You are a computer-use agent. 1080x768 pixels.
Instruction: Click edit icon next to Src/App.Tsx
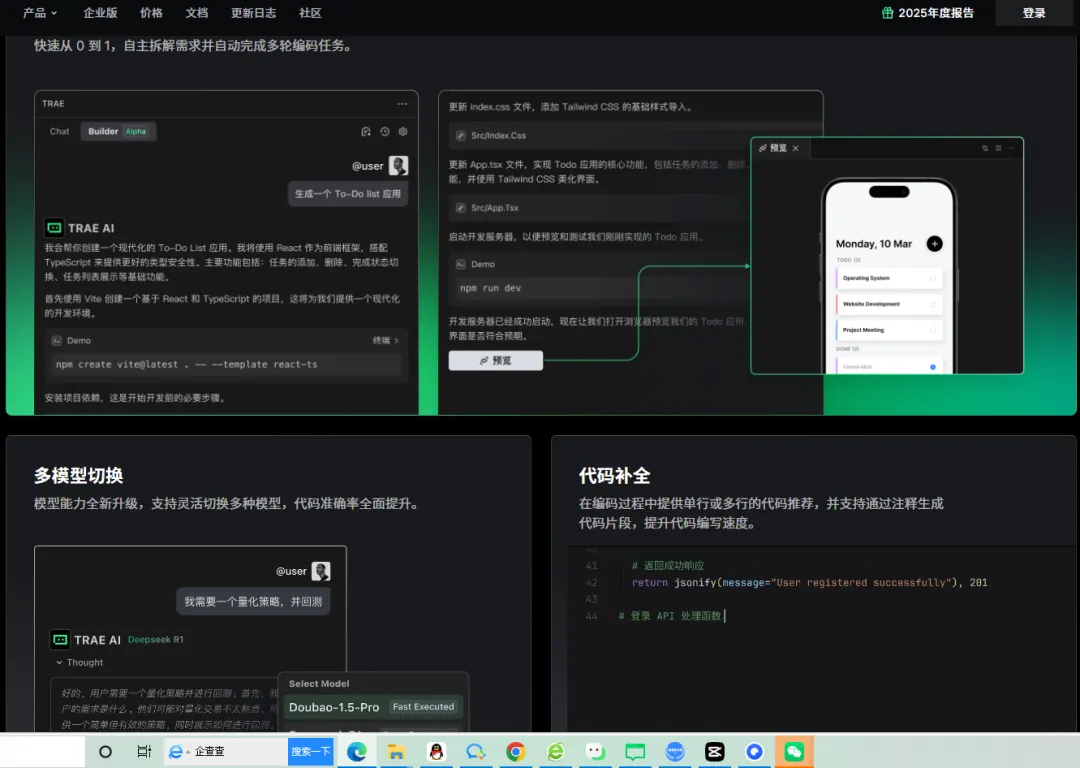[461, 208]
